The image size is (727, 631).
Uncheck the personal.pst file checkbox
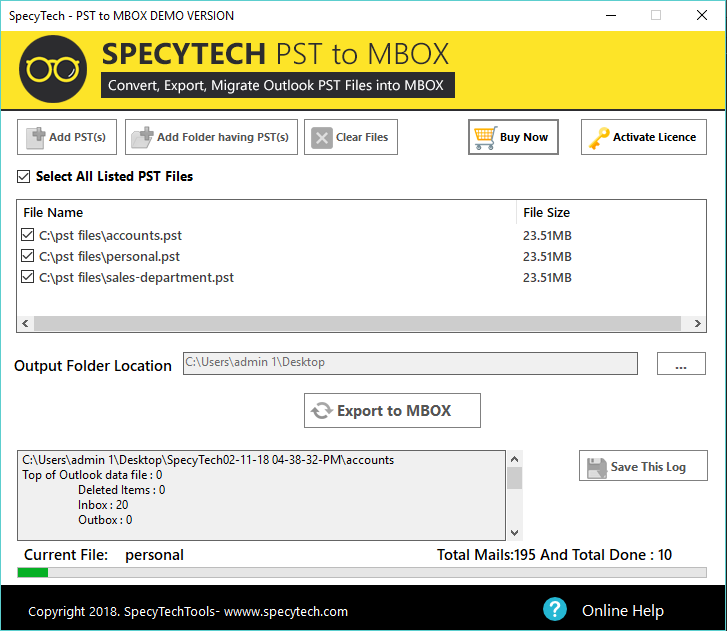coord(27,256)
